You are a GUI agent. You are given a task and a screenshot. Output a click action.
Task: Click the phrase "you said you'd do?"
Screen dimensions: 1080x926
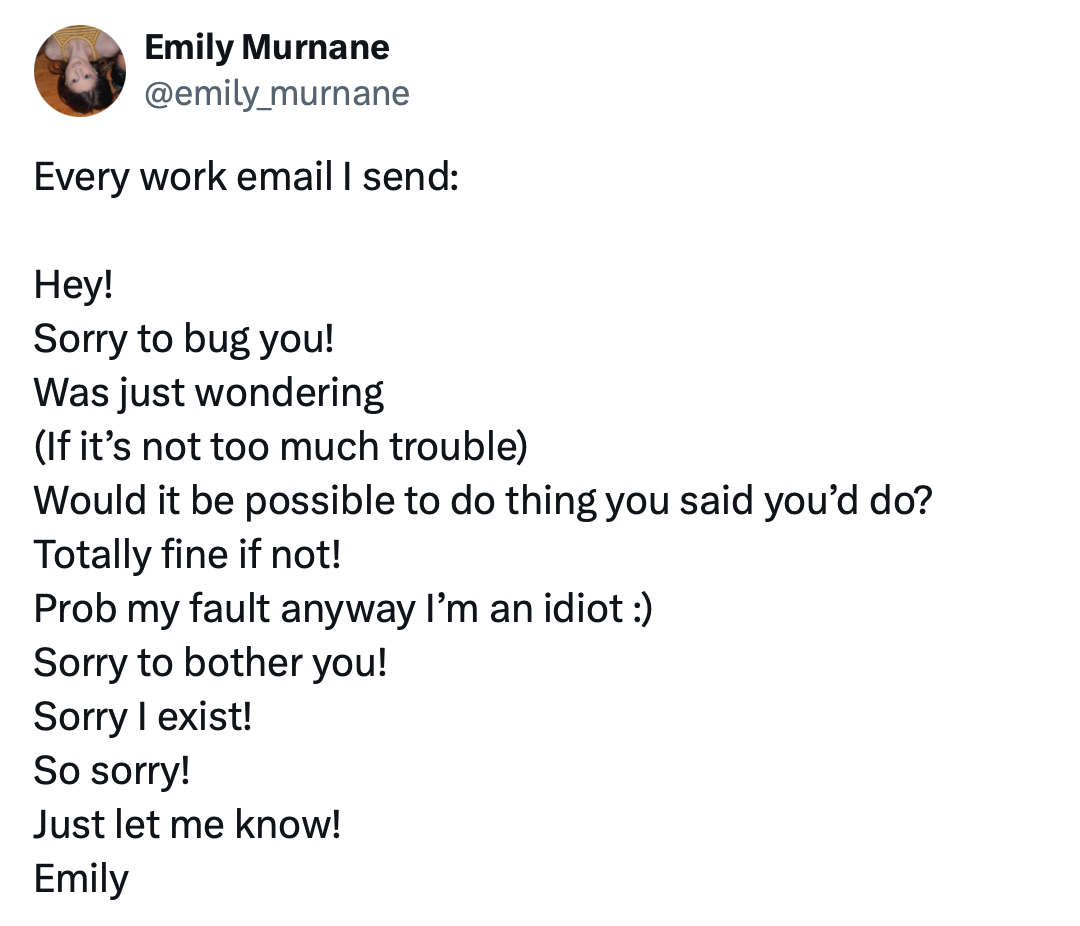tap(806, 501)
